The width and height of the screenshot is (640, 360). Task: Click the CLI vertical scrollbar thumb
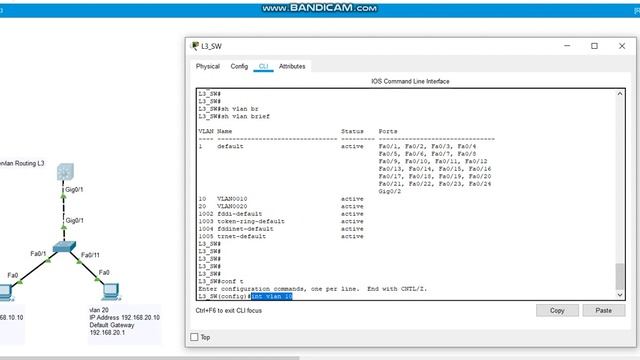click(x=620, y=276)
